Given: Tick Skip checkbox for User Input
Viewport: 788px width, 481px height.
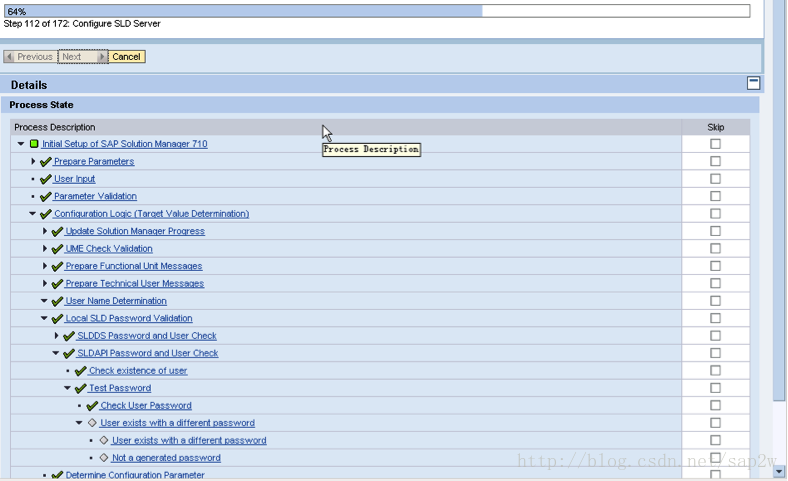Looking at the screenshot, I should (x=715, y=179).
